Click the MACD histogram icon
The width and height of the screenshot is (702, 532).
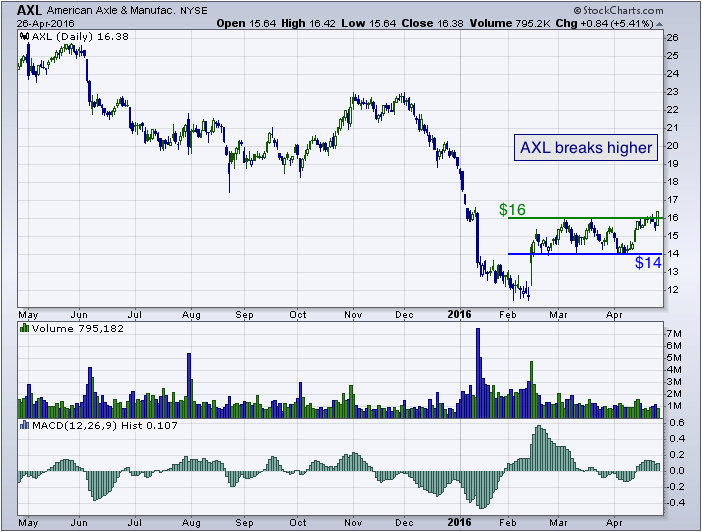pos(25,425)
